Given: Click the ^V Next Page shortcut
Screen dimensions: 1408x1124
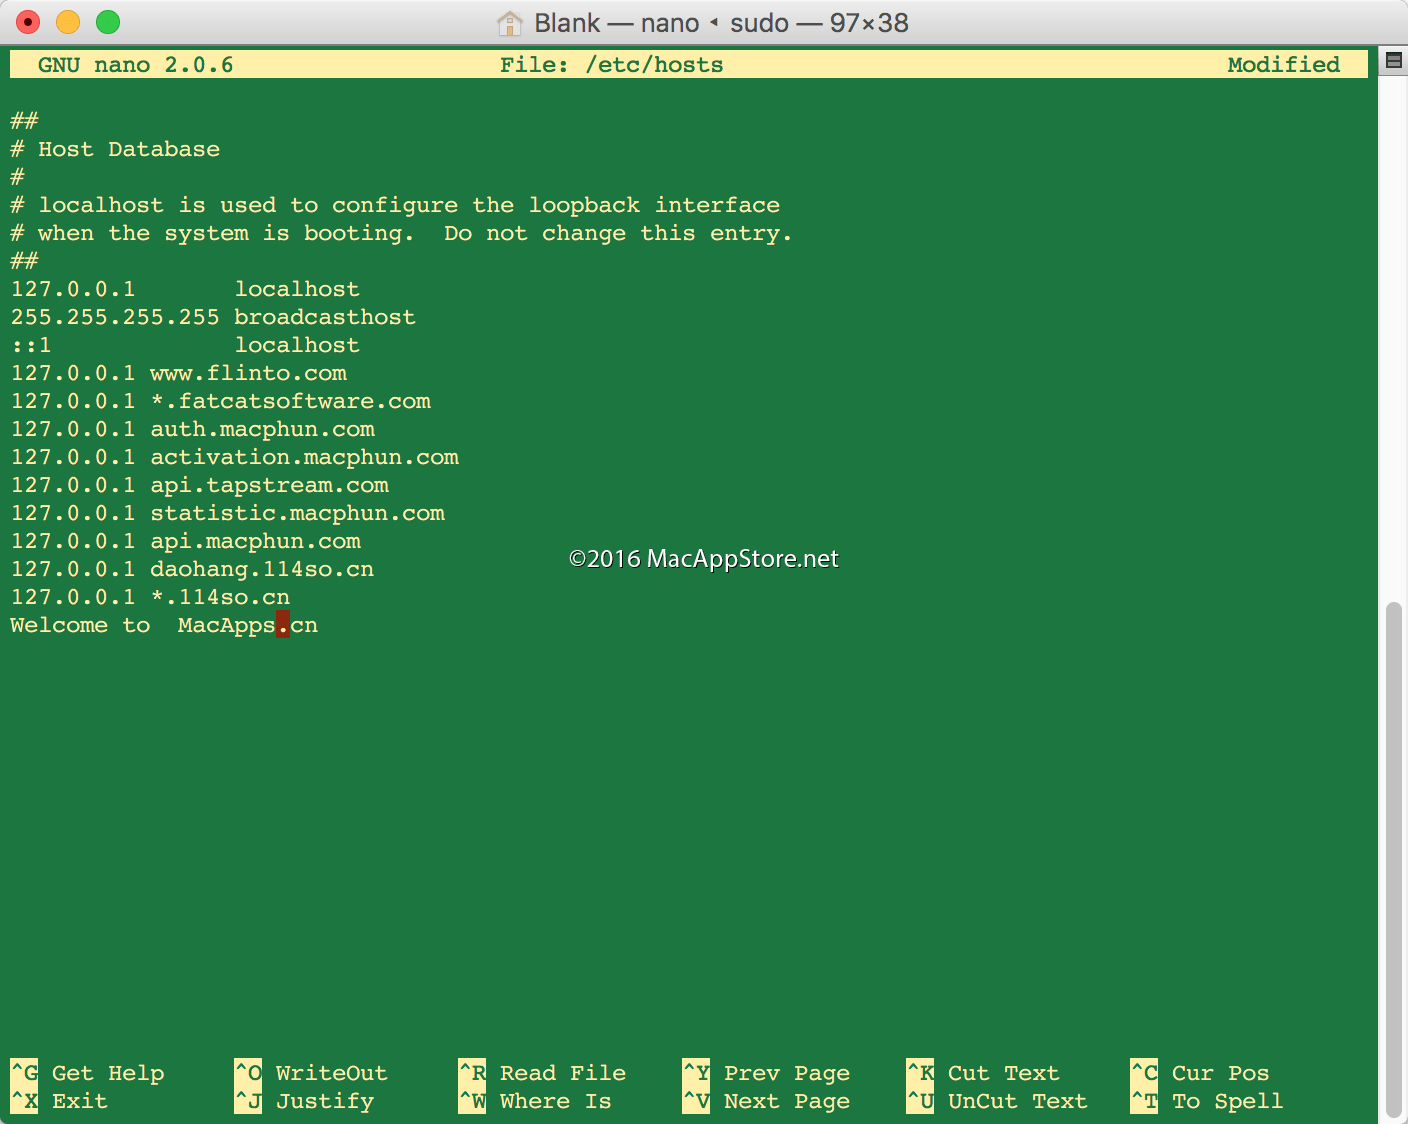Looking at the screenshot, I should pyautogui.click(x=766, y=1101).
